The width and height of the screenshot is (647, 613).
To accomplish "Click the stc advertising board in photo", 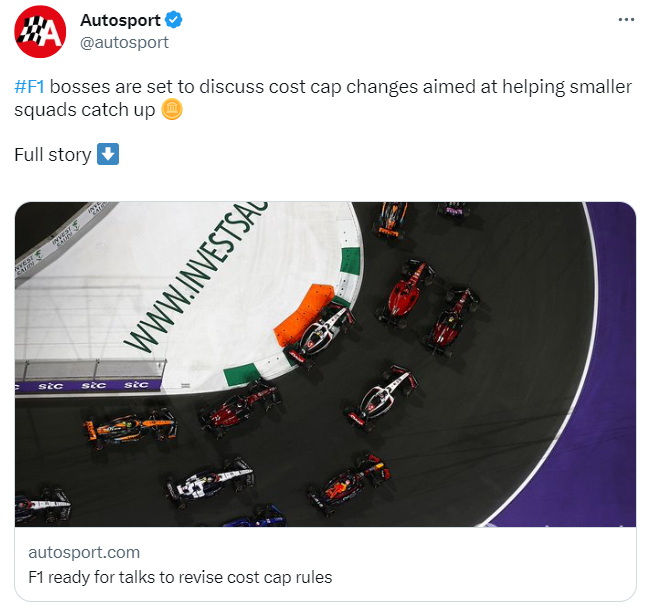I will [x=88, y=385].
